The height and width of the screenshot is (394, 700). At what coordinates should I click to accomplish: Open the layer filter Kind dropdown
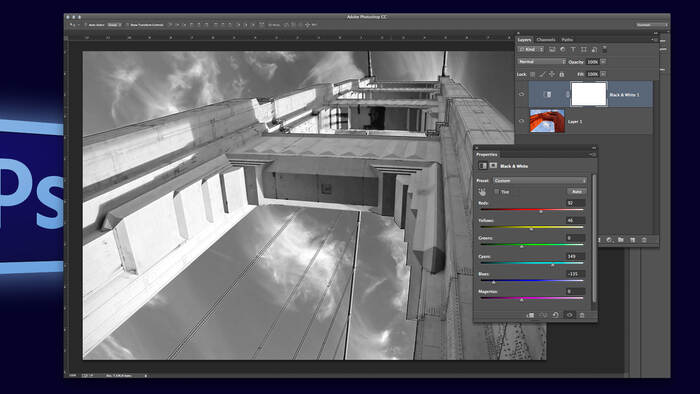tap(531, 50)
